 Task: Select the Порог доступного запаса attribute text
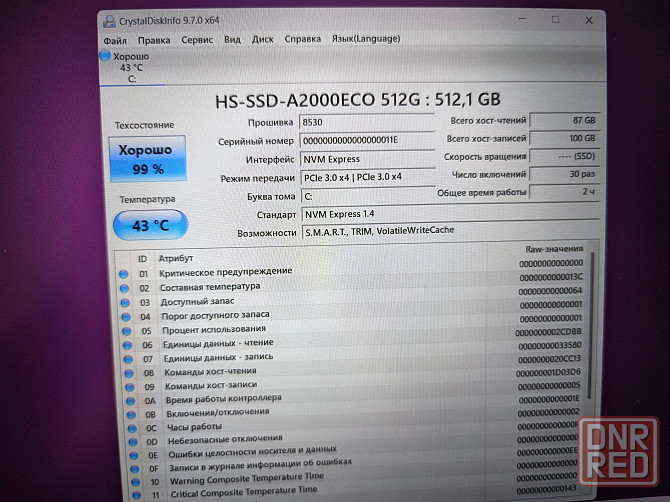coord(215,315)
